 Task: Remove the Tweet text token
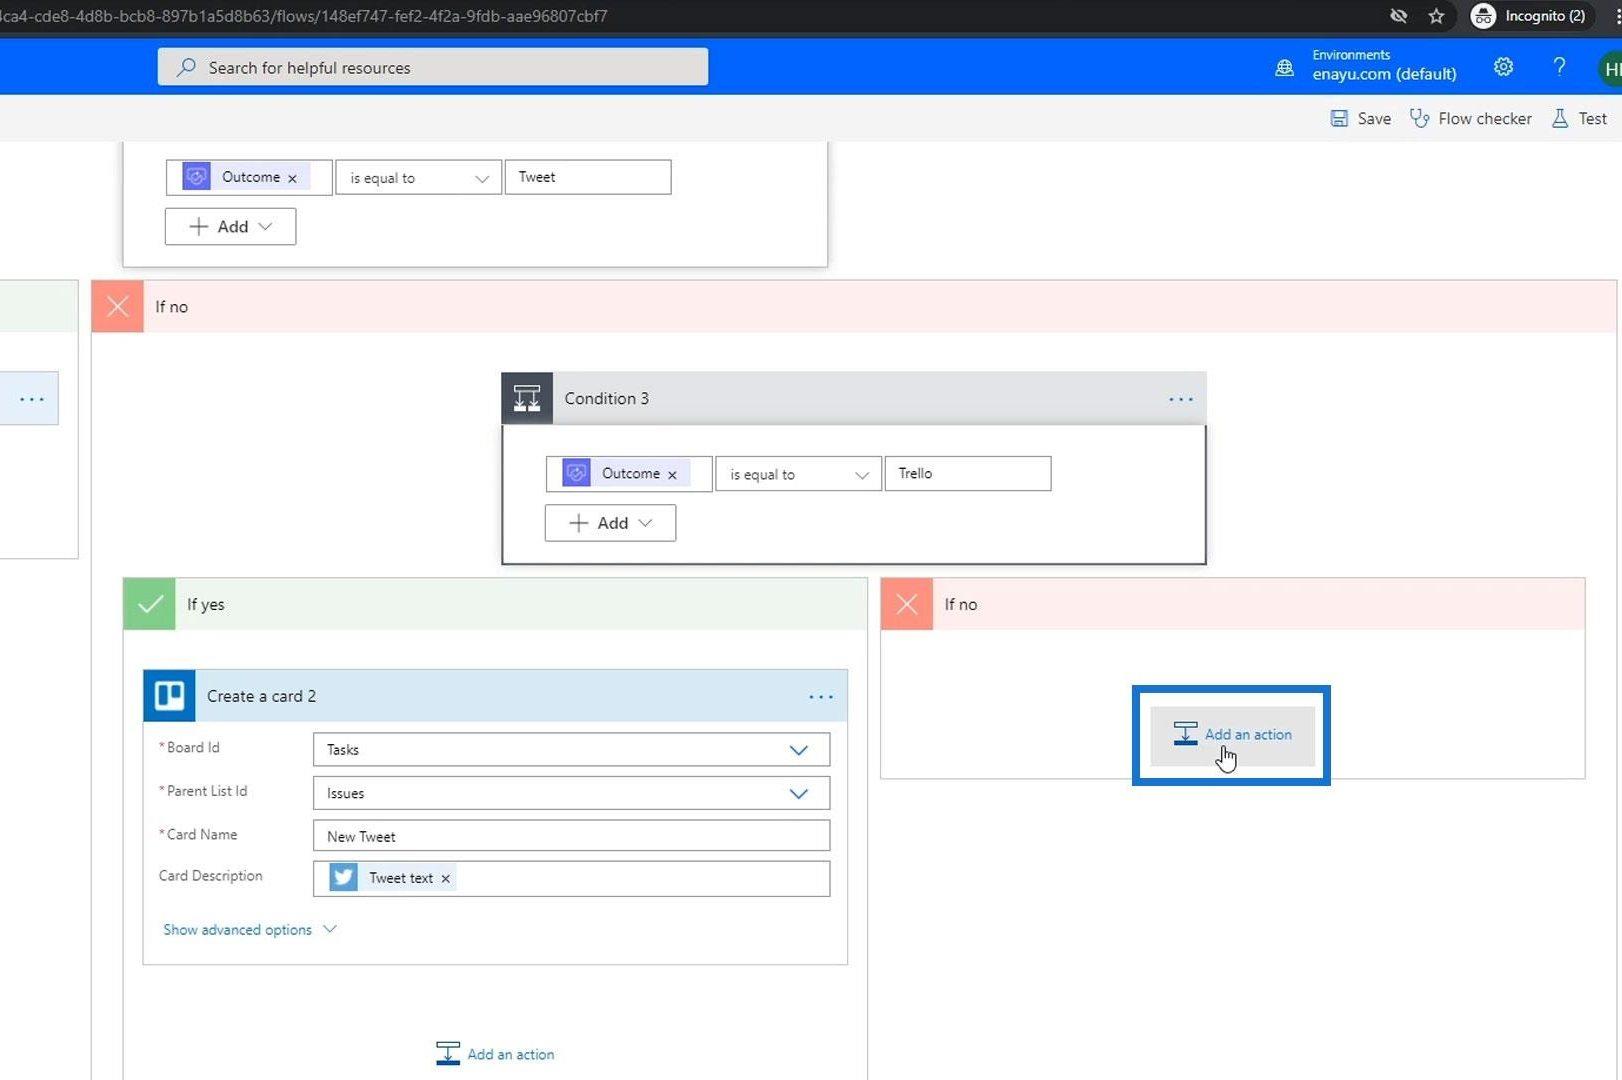[446, 879]
